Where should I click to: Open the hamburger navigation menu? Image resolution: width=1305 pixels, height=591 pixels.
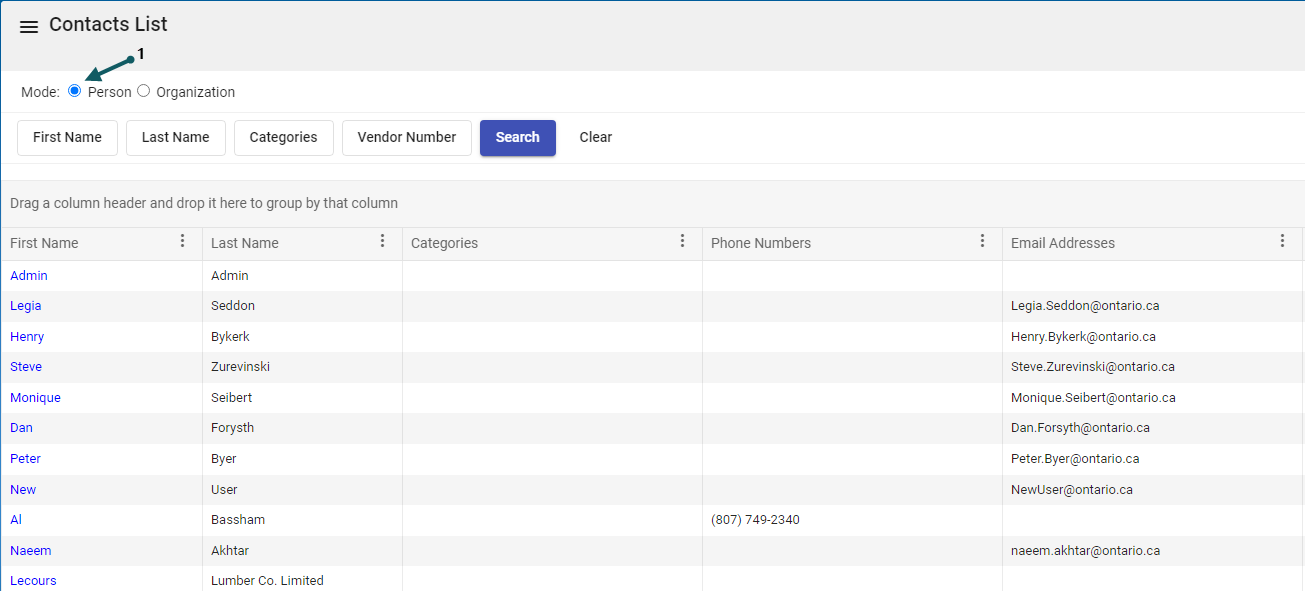pyautogui.click(x=29, y=27)
